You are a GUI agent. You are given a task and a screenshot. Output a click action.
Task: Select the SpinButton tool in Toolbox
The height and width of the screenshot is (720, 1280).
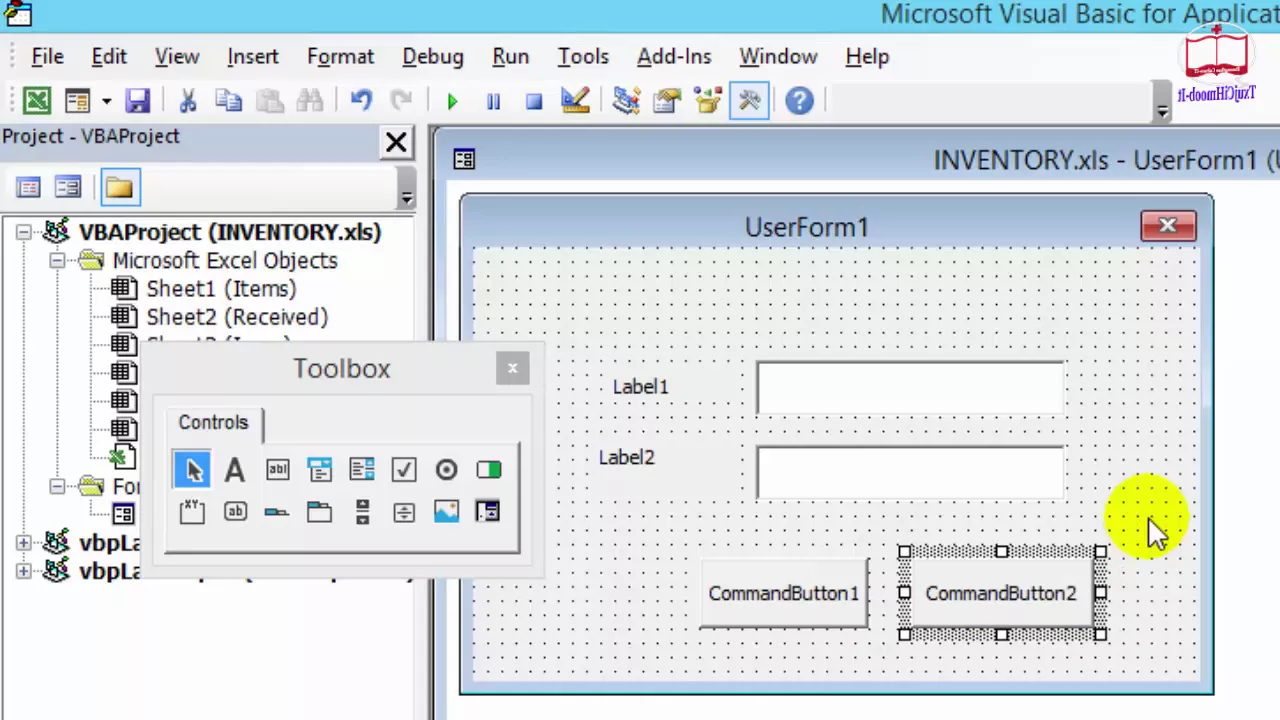click(x=404, y=512)
